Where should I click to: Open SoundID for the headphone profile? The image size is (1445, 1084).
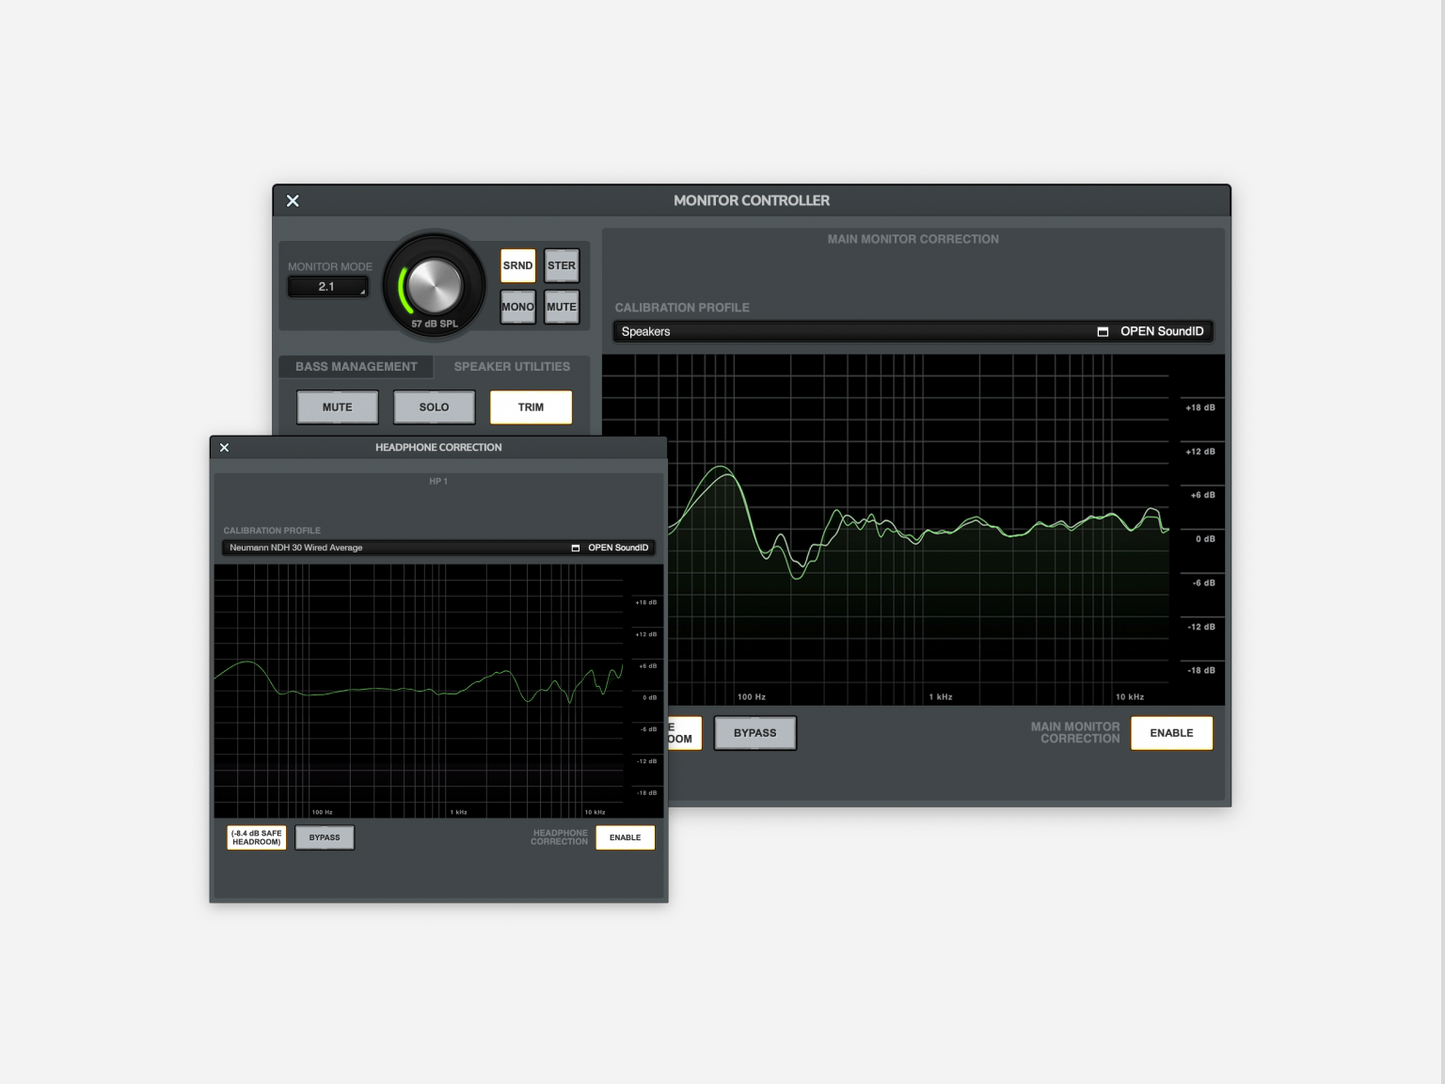(x=617, y=547)
